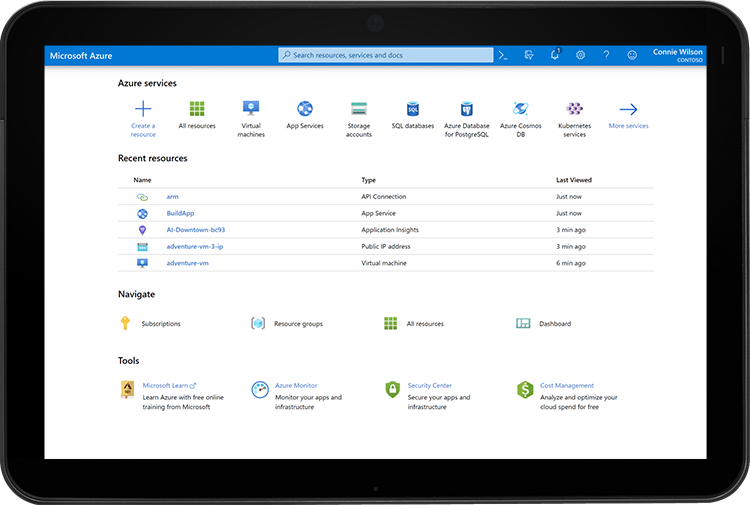
Task: Open Virtual machines service icon
Action: pyautogui.click(x=251, y=109)
